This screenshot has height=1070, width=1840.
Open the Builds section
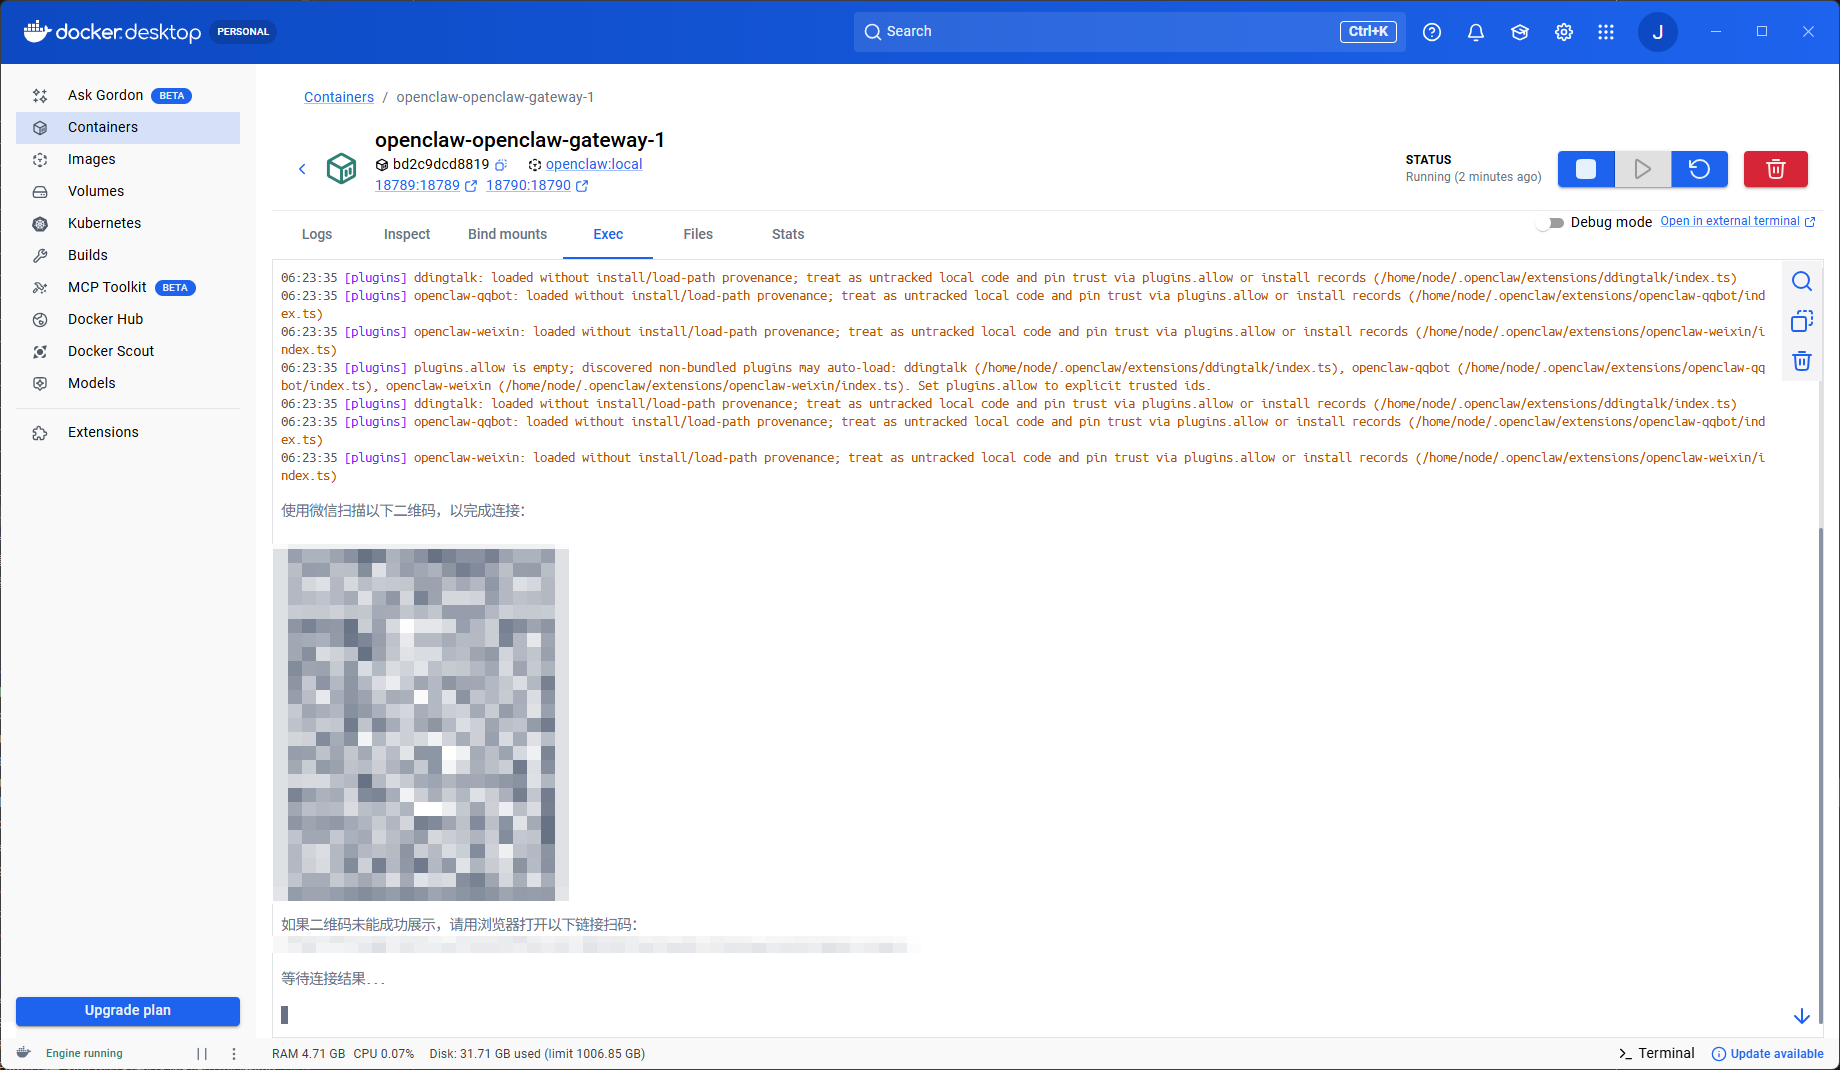(x=128, y=255)
